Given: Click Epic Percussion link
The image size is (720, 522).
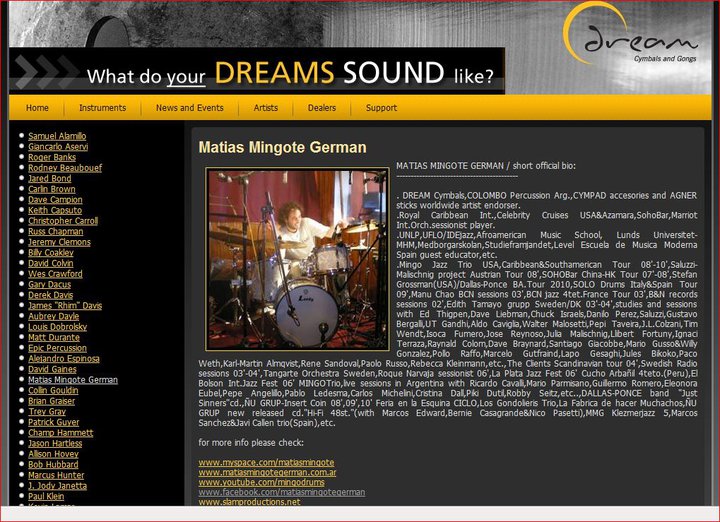Looking at the screenshot, I should point(57,348).
